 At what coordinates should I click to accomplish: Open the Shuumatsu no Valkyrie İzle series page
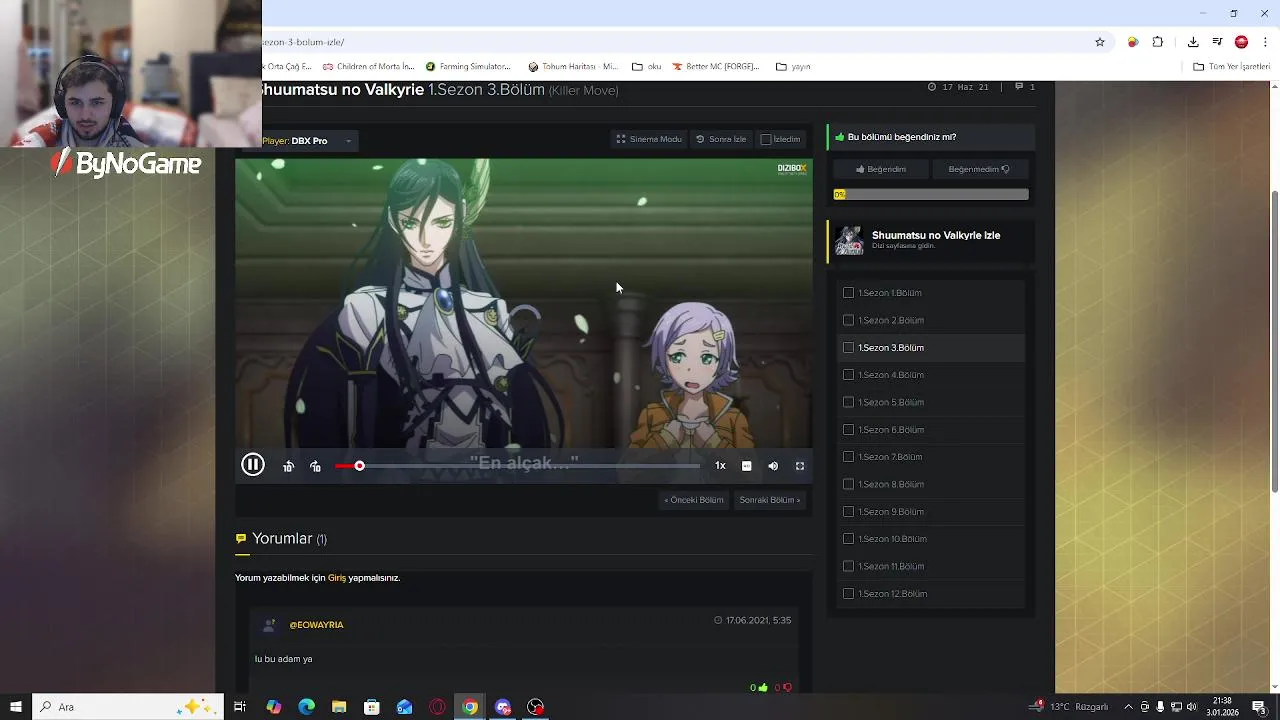936,235
